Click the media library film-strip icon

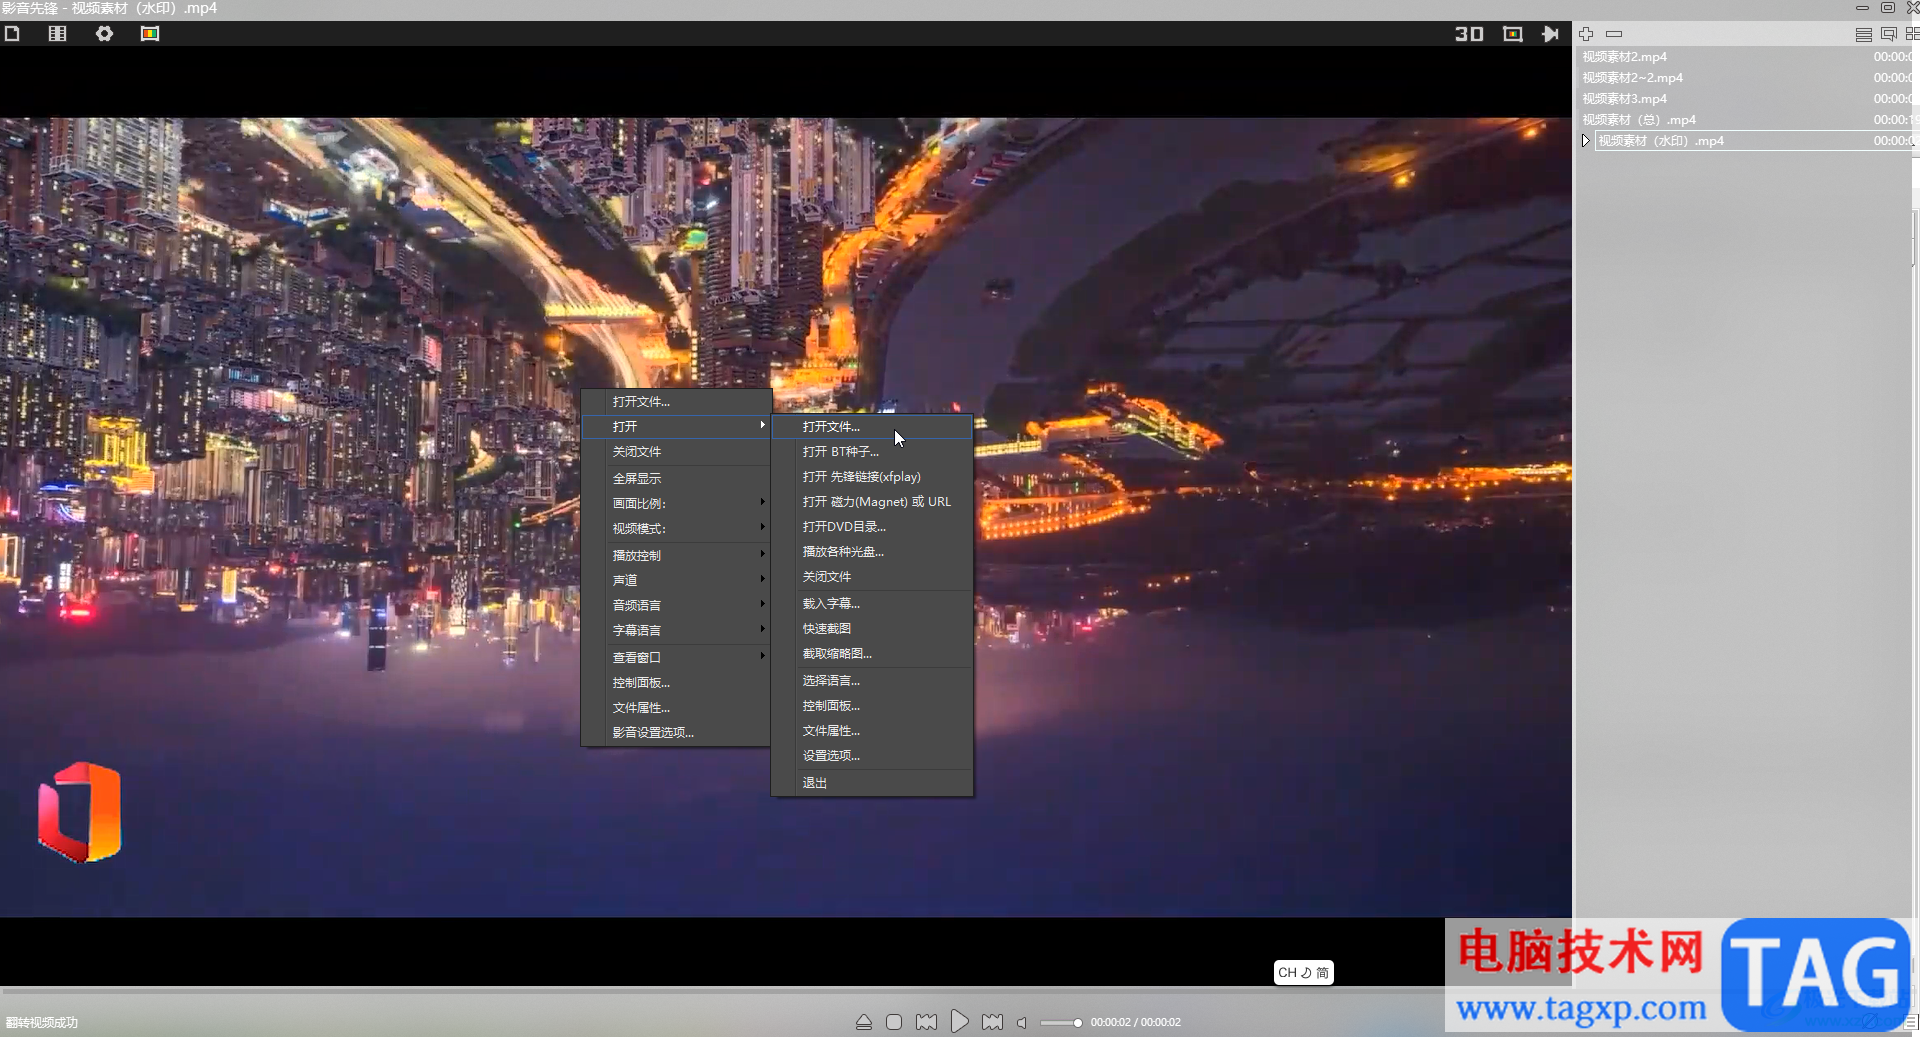[x=58, y=33]
